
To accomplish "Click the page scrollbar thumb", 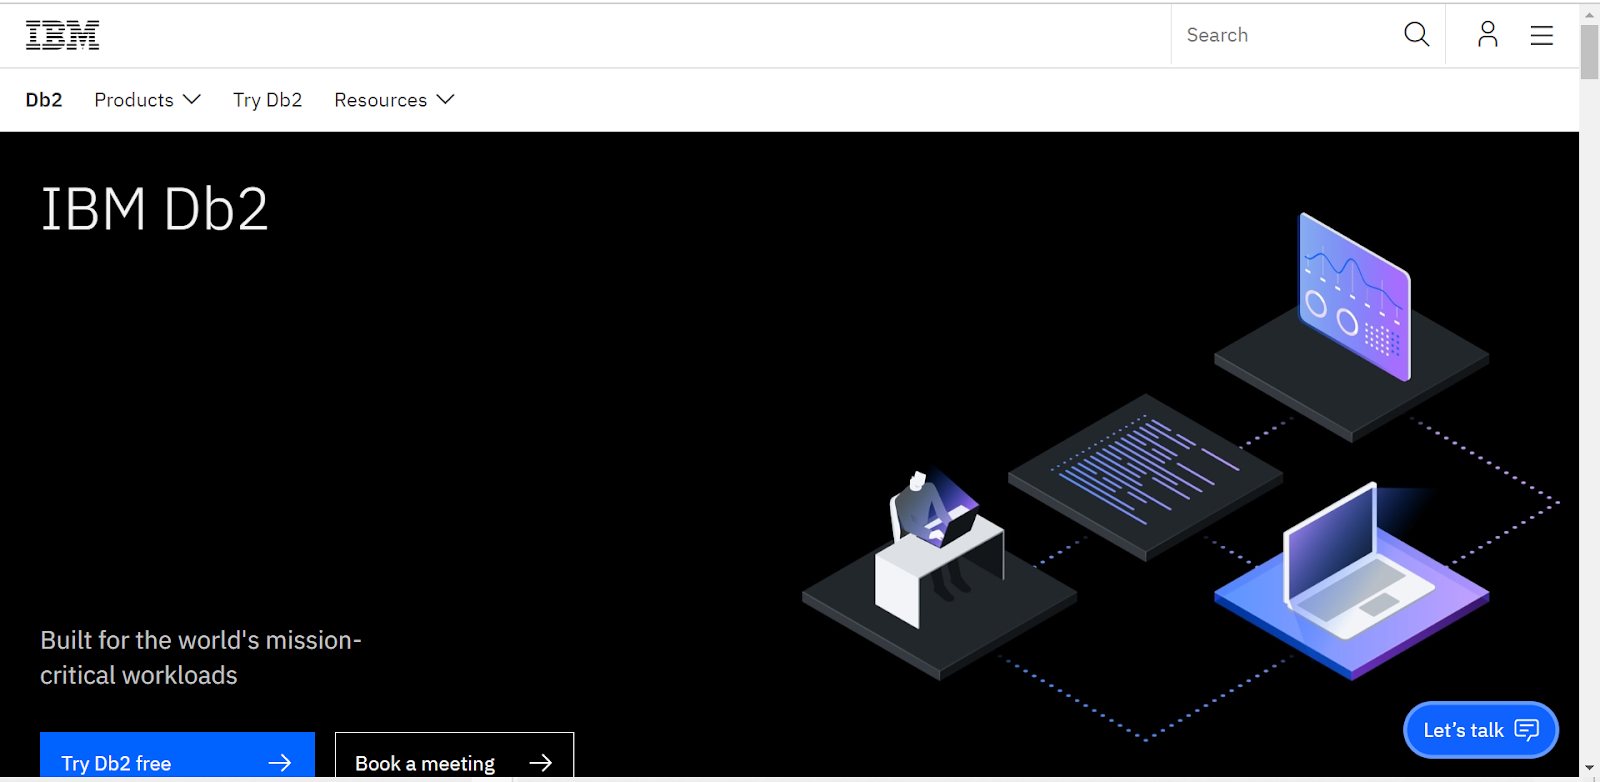I will coord(1589,52).
